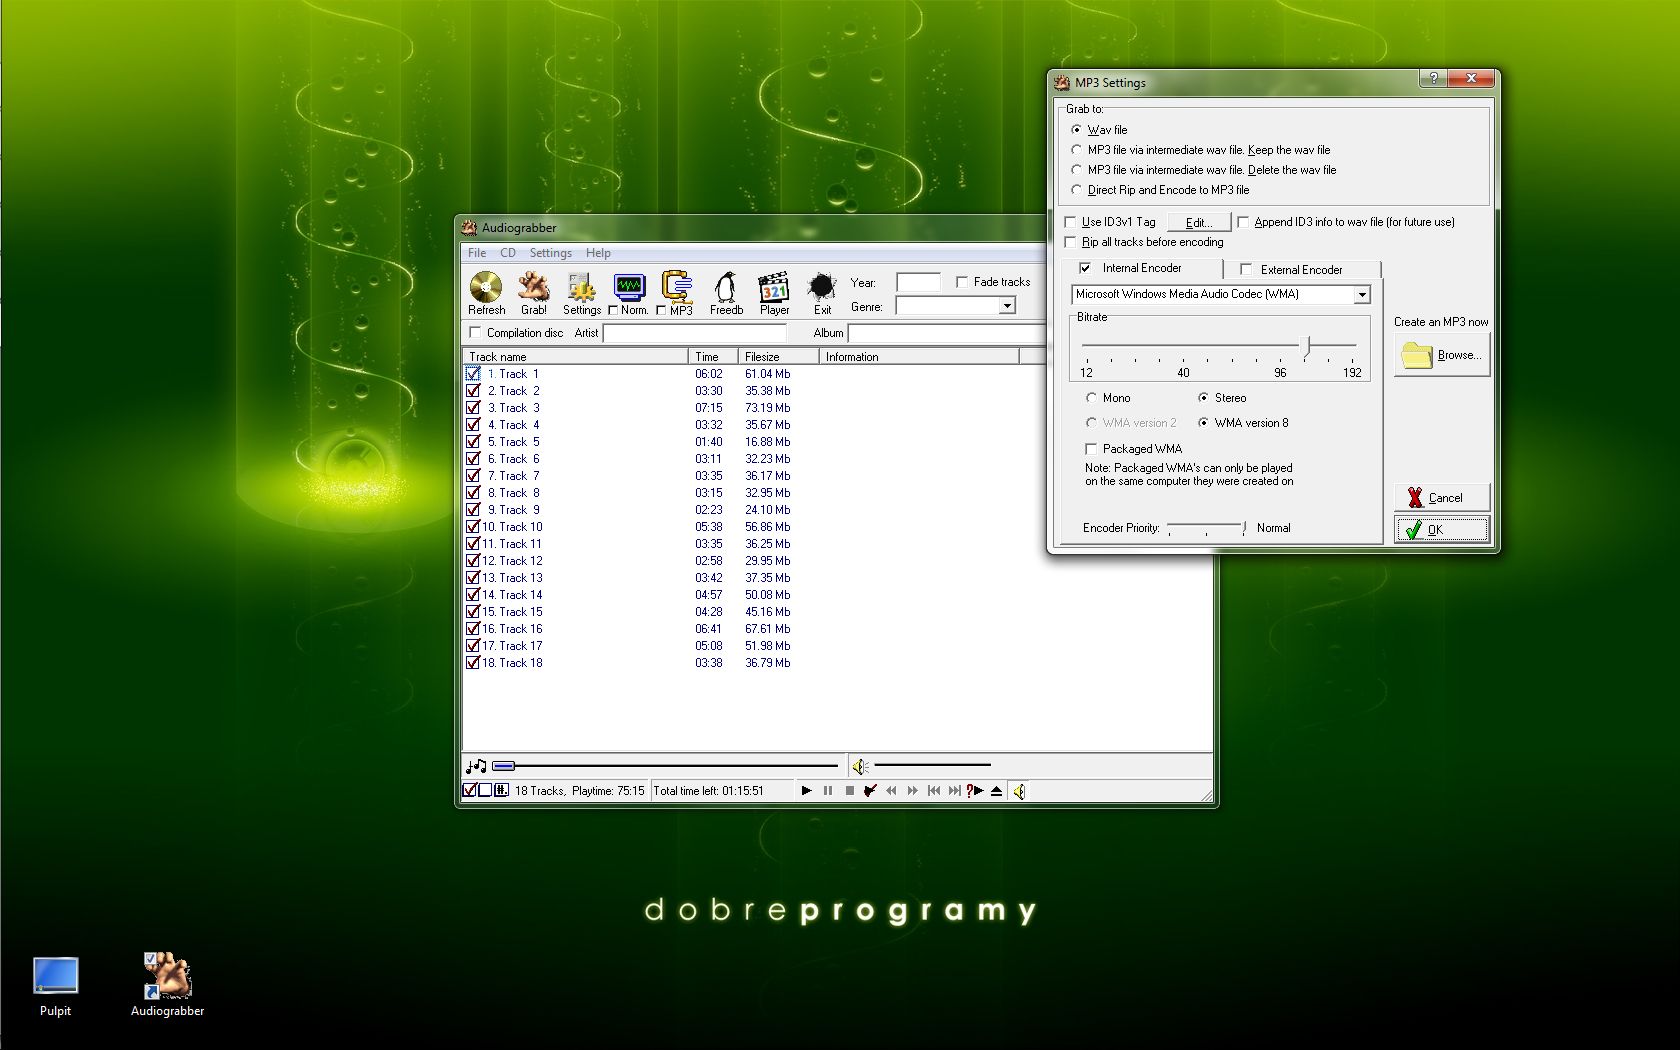The height and width of the screenshot is (1050, 1680).
Task: Click the Norm. normalize monitor icon
Action: (x=629, y=287)
